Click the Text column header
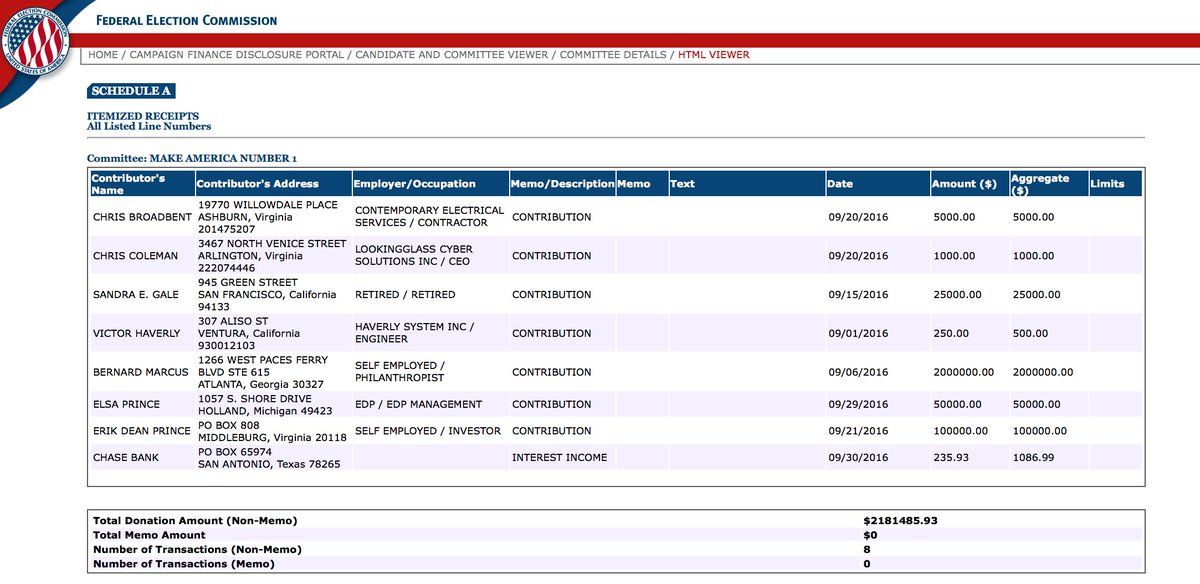Viewport: 1200px width, 584px height. (x=746, y=183)
